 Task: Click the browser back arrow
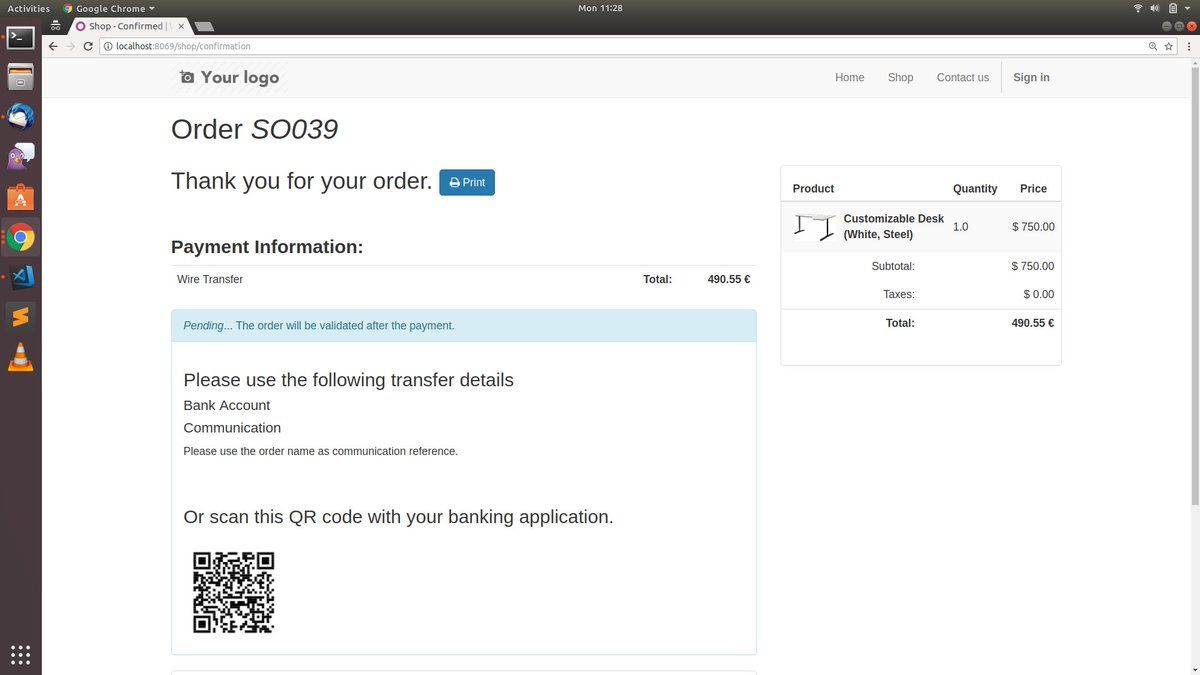[53, 46]
